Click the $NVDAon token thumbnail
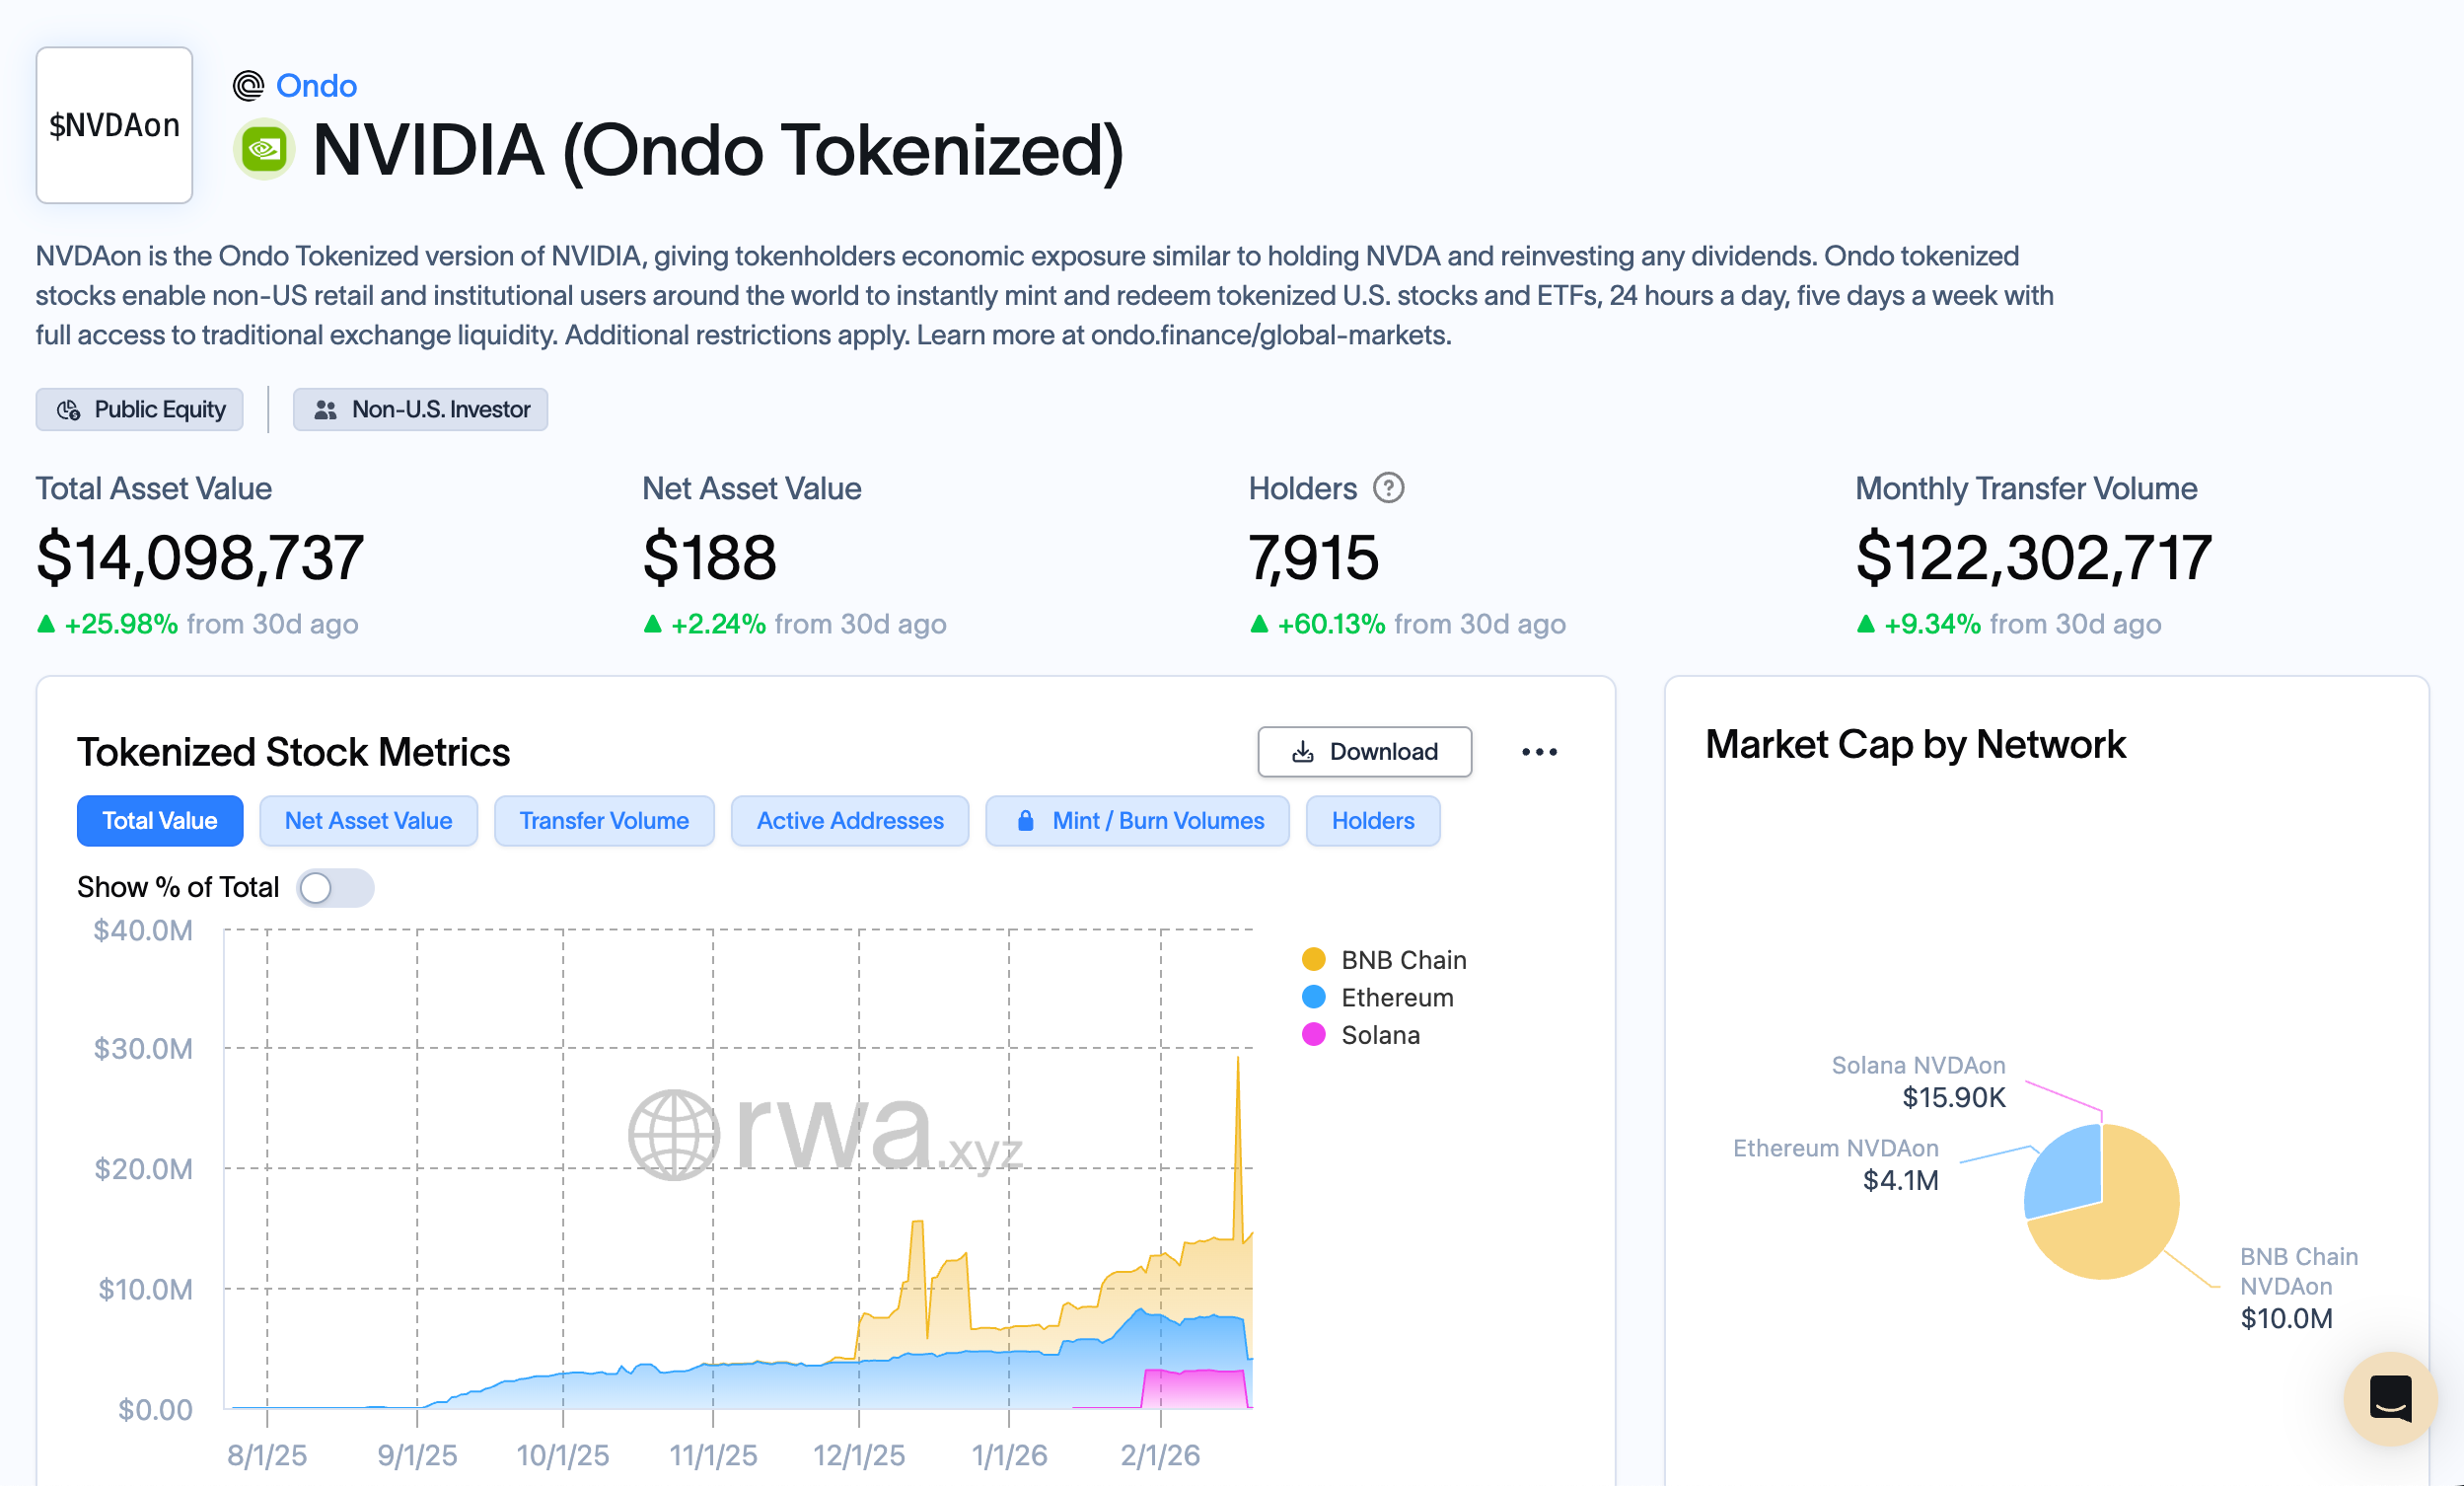Viewport: 2464px width, 1486px height. [x=114, y=125]
